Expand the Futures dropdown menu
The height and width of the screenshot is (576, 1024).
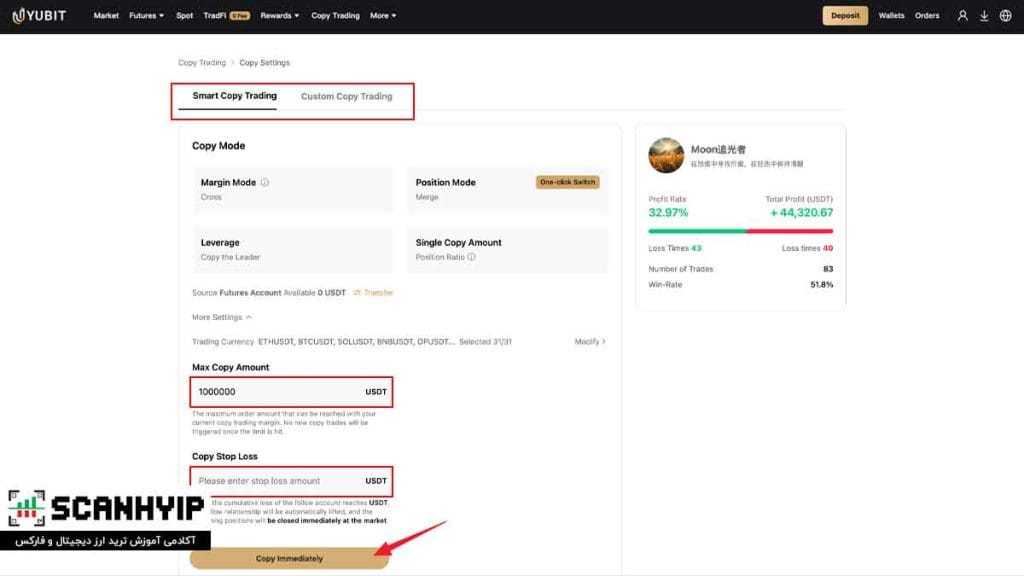coord(146,16)
